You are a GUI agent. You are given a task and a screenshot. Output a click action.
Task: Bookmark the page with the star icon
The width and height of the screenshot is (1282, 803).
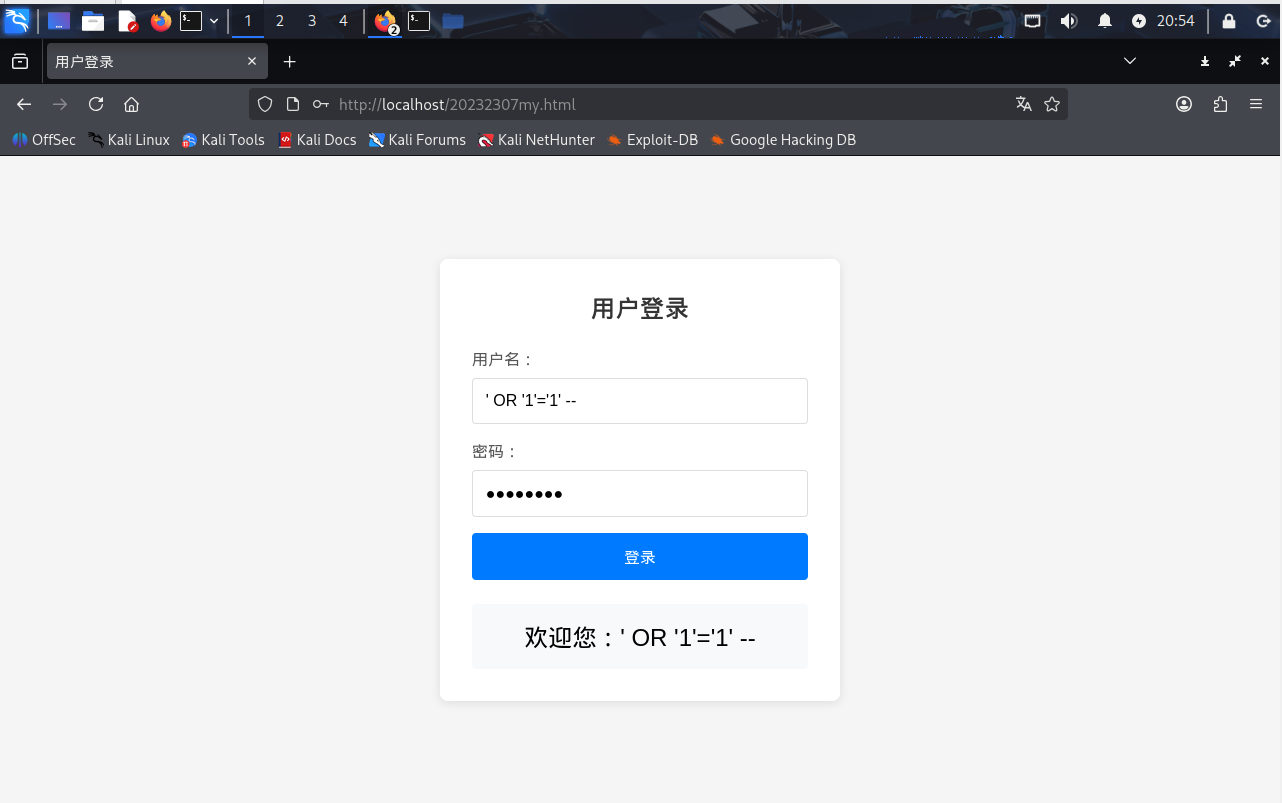click(1052, 104)
